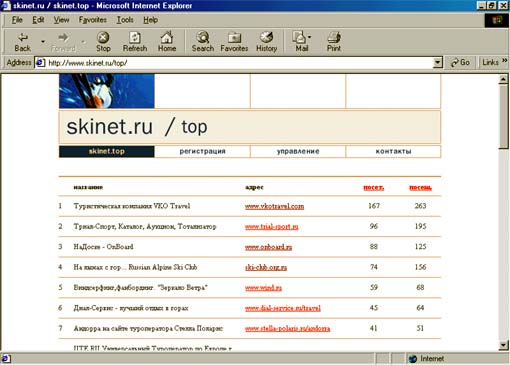
Task: Open the www.vkotravel.com link
Action: coord(274,206)
